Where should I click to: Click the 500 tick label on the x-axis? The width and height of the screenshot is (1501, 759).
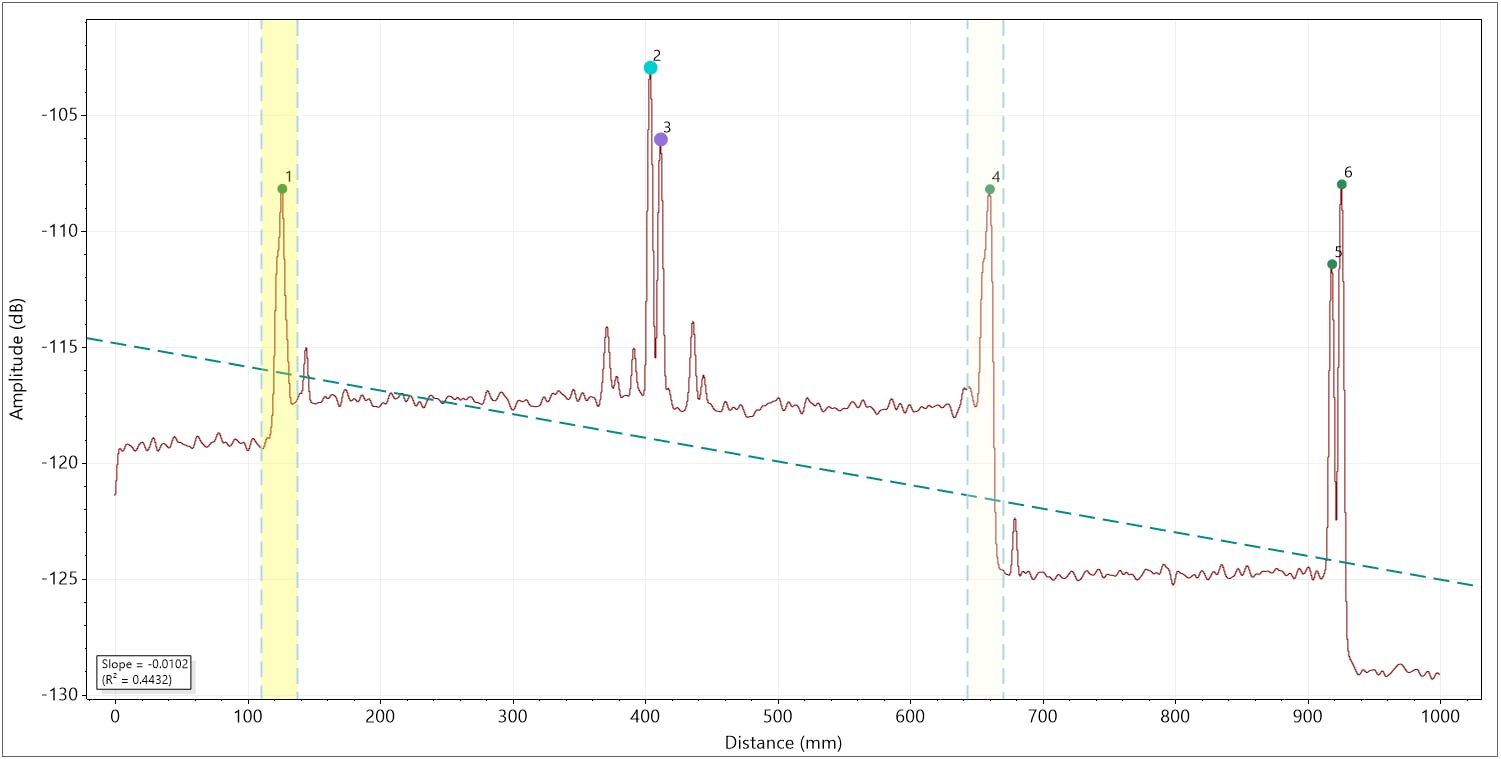pos(778,716)
